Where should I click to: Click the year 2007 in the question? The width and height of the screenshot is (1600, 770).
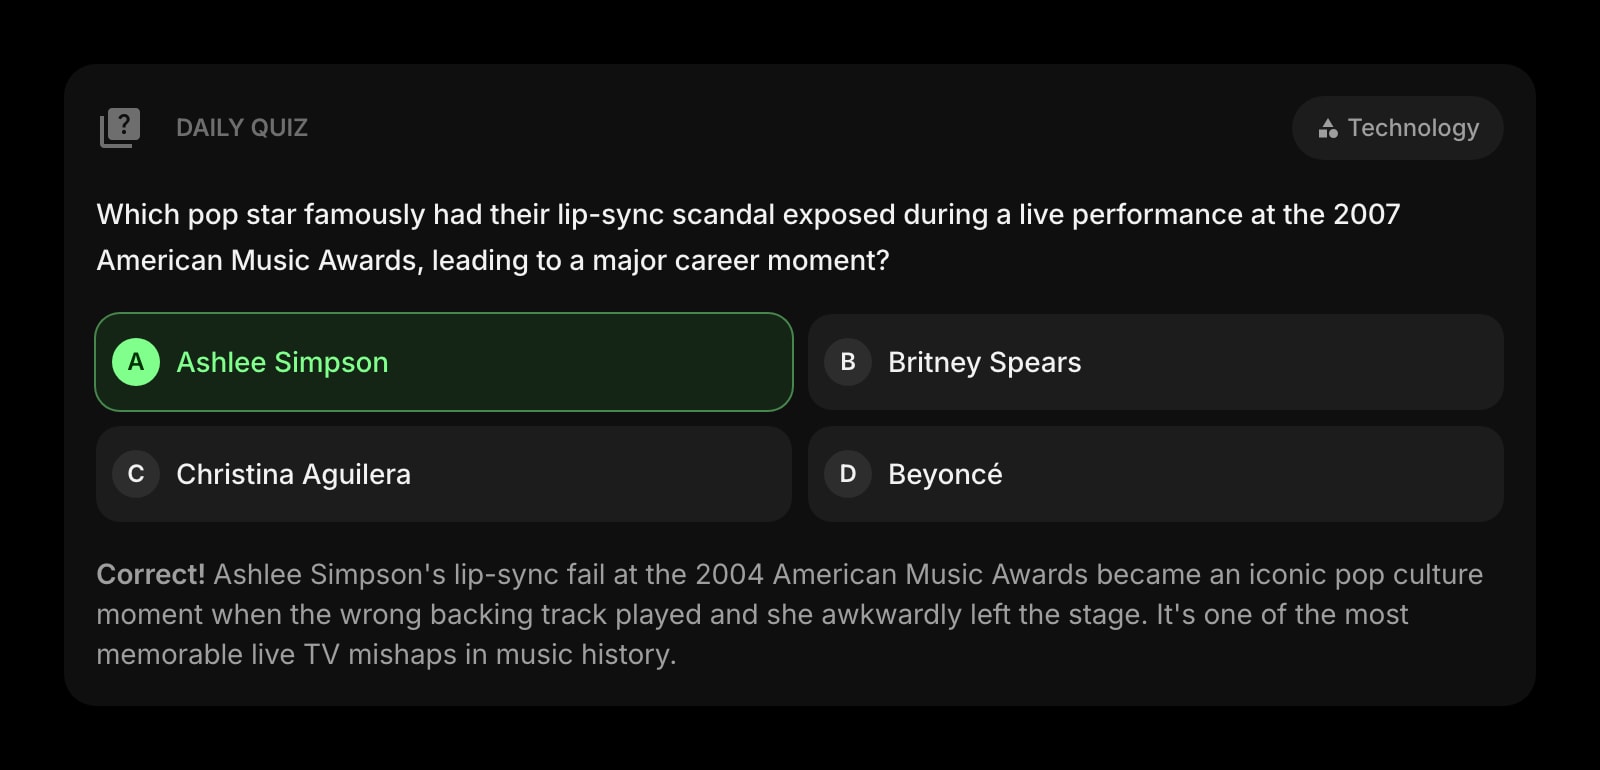pyautogui.click(x=1366, y=214)
